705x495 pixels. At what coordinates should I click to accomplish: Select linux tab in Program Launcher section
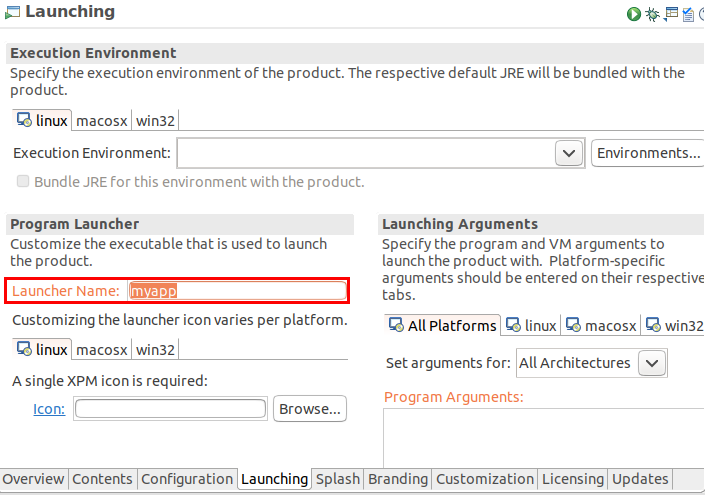pos(42,349)
